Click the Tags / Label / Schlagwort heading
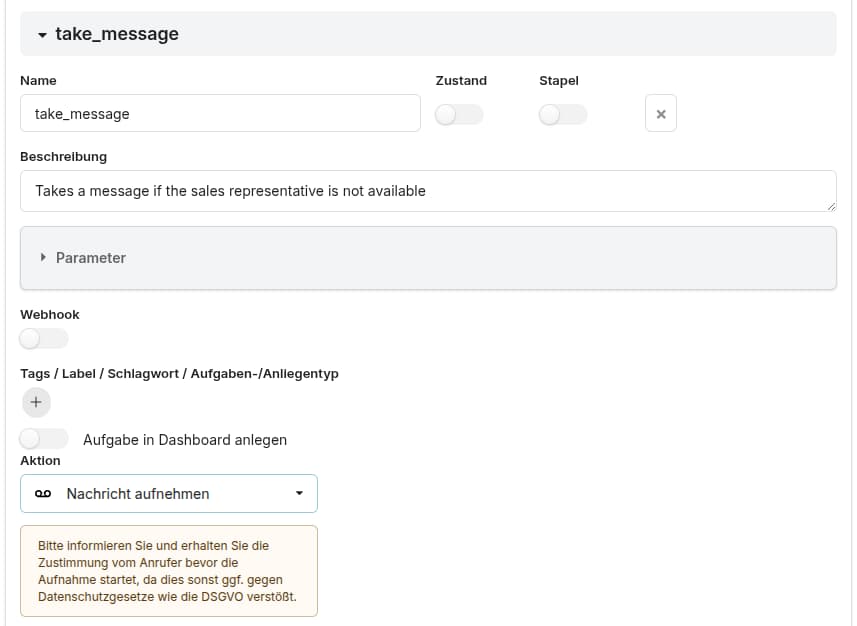857x626 pixels. coord(179,373)
